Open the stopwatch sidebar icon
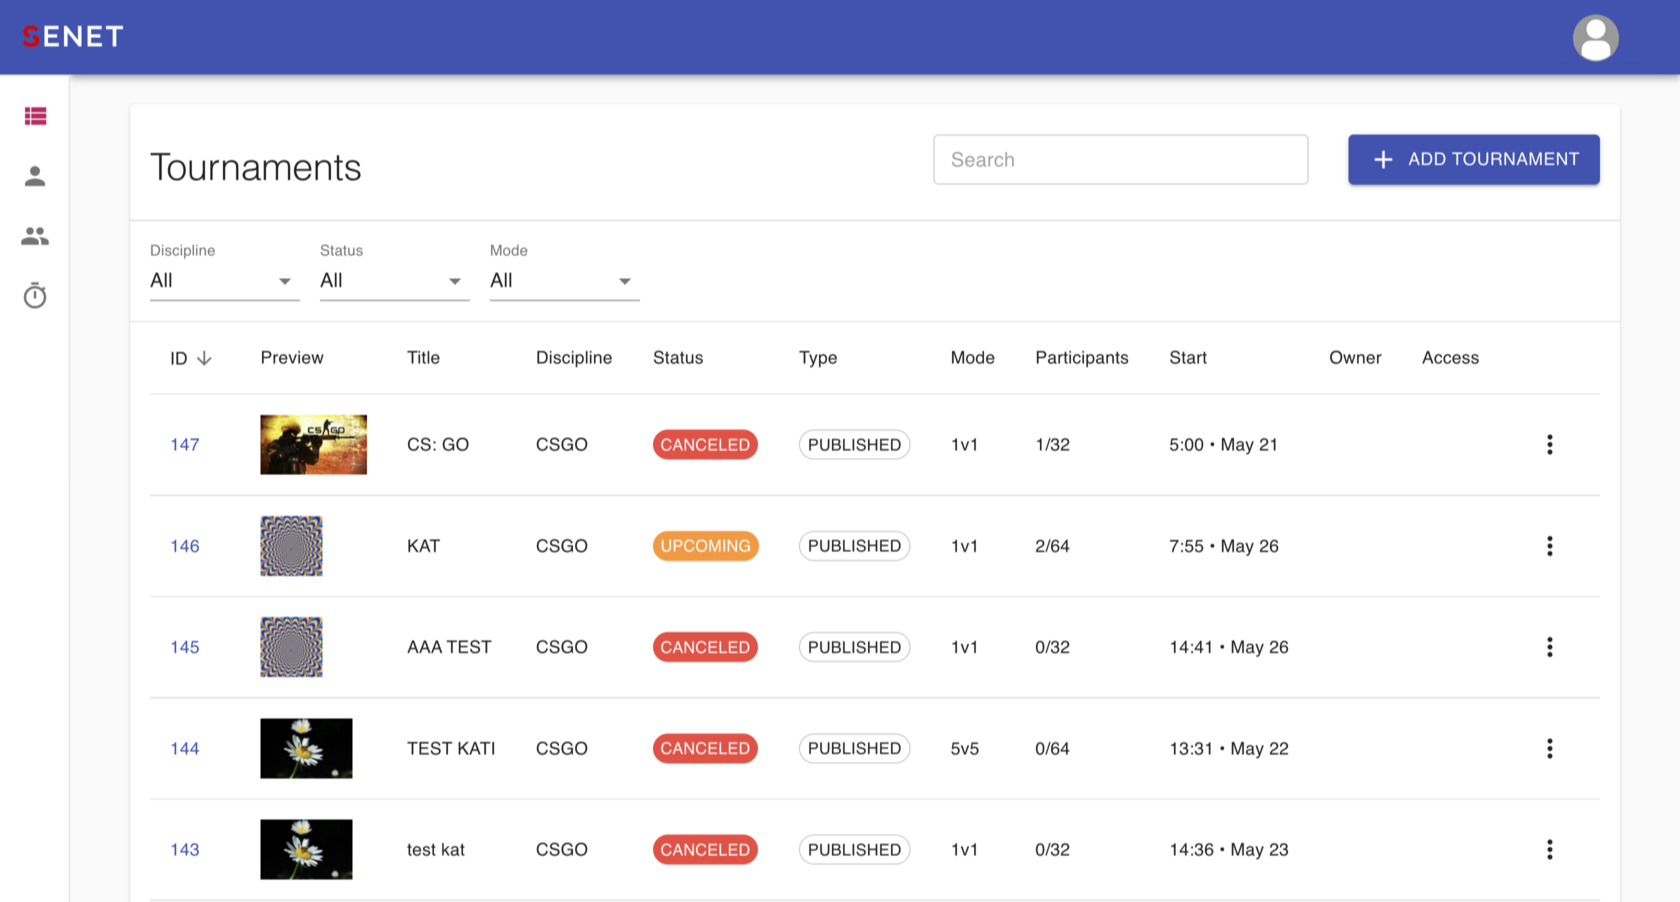This screenshot has height=902, width=1680. pyautogui.click(x=35, y=296)
